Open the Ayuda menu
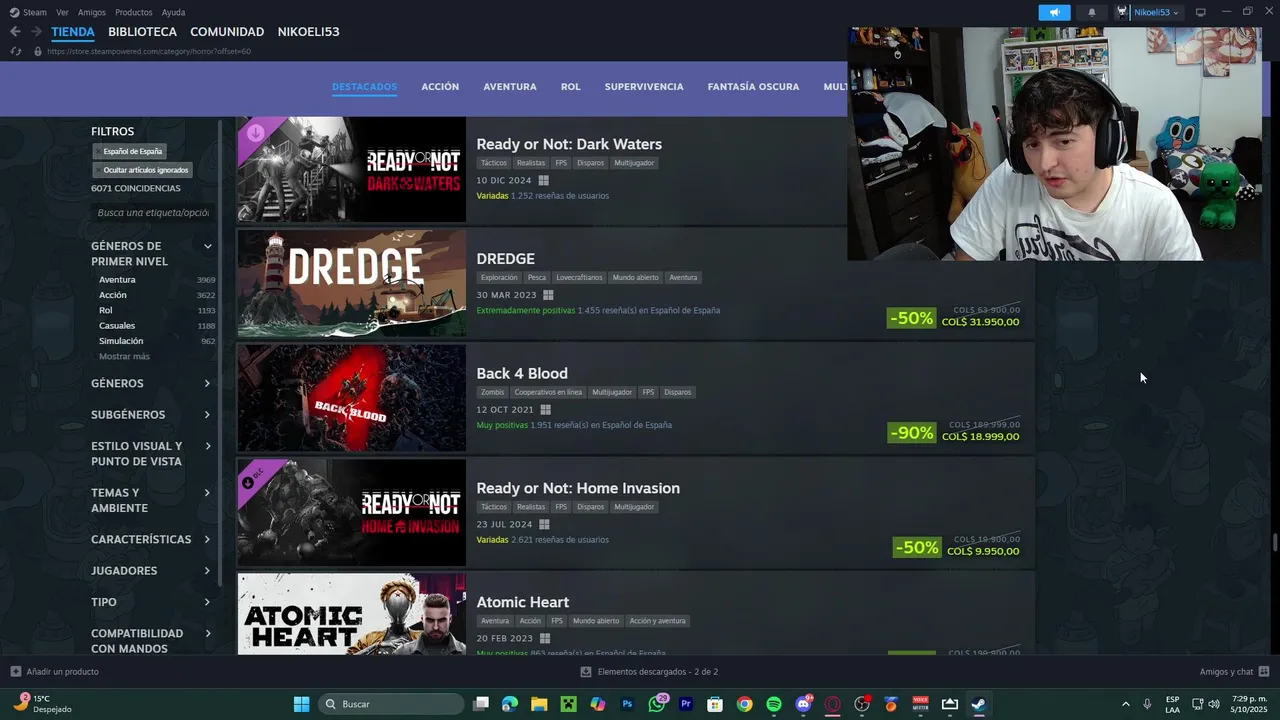Viewport: 1280px width, 720px height. [173, 12]
